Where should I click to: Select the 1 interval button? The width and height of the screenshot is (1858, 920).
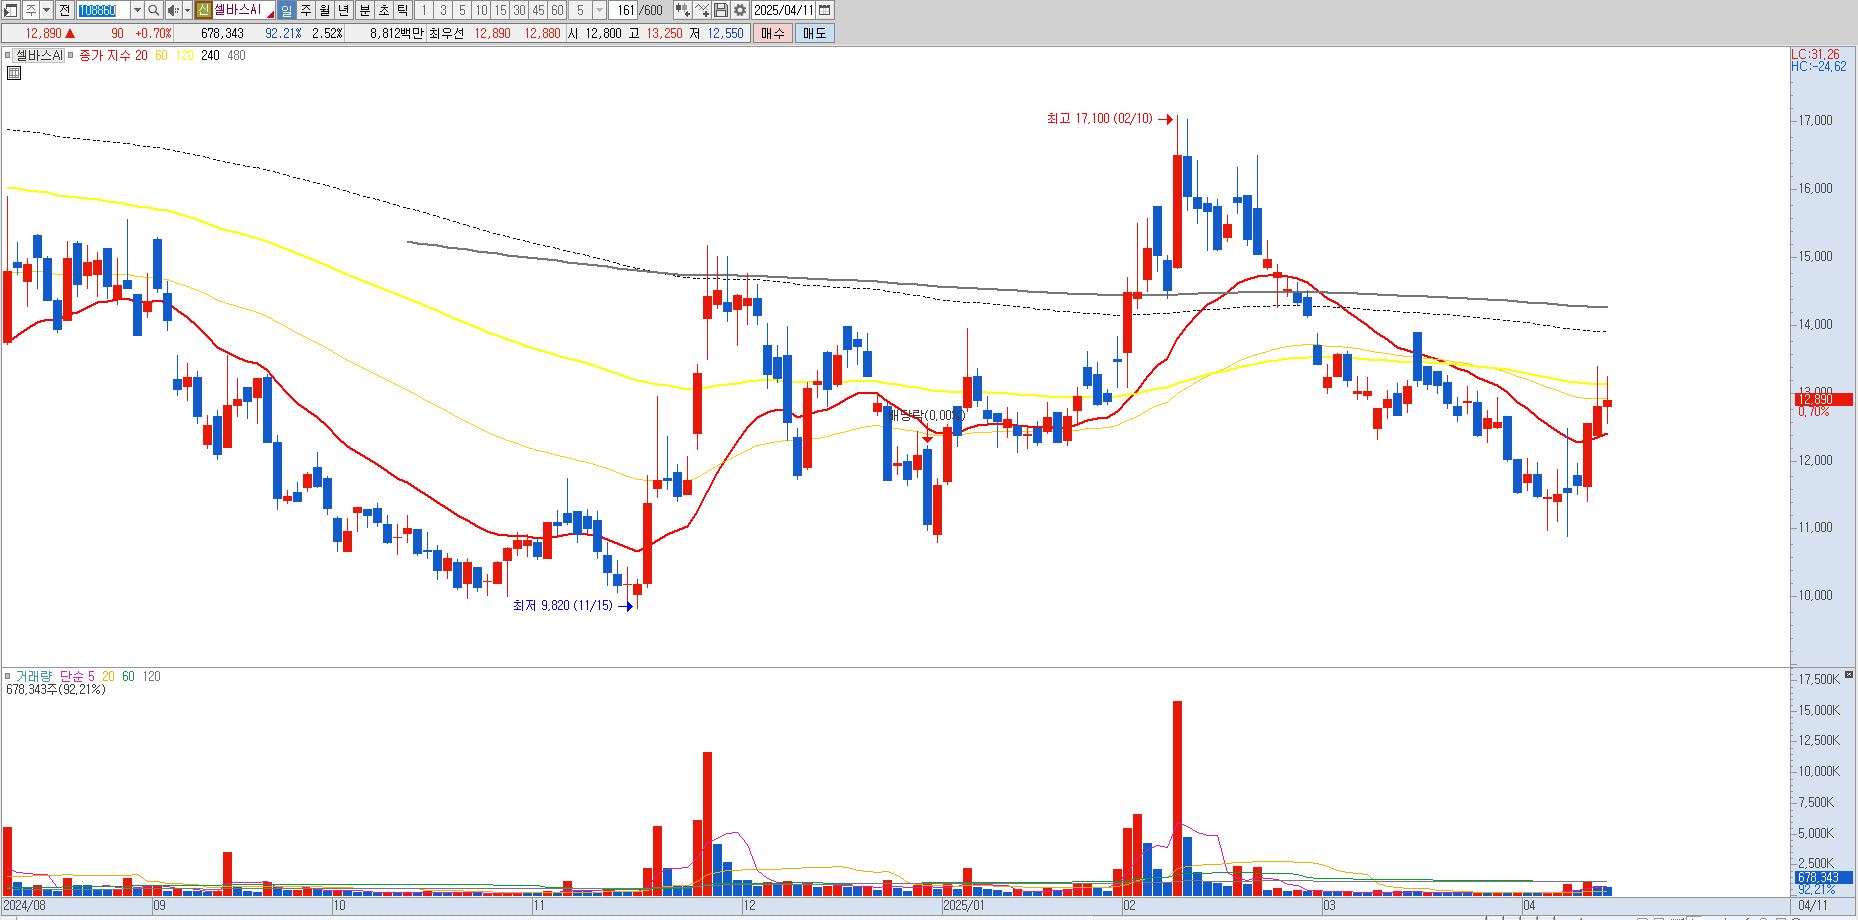click(x=424, y=10)
